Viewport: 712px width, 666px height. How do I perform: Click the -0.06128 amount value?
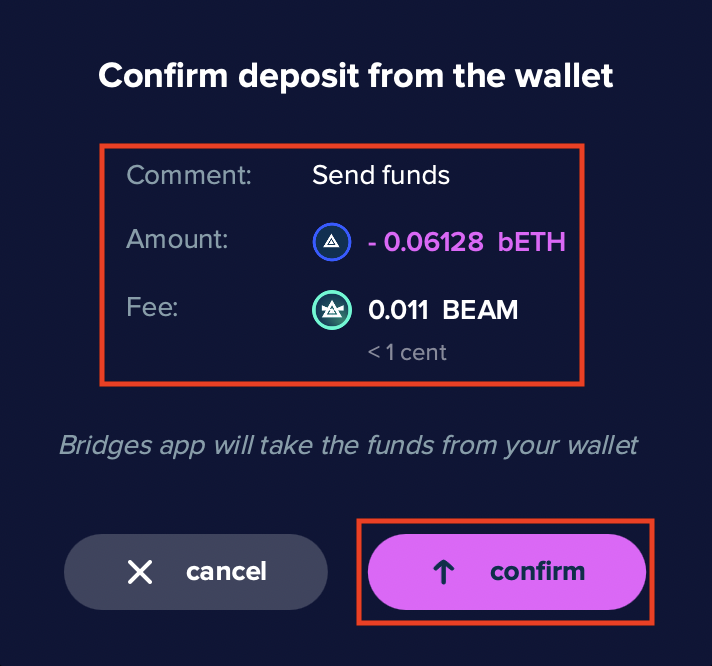[x=426, y=241]
